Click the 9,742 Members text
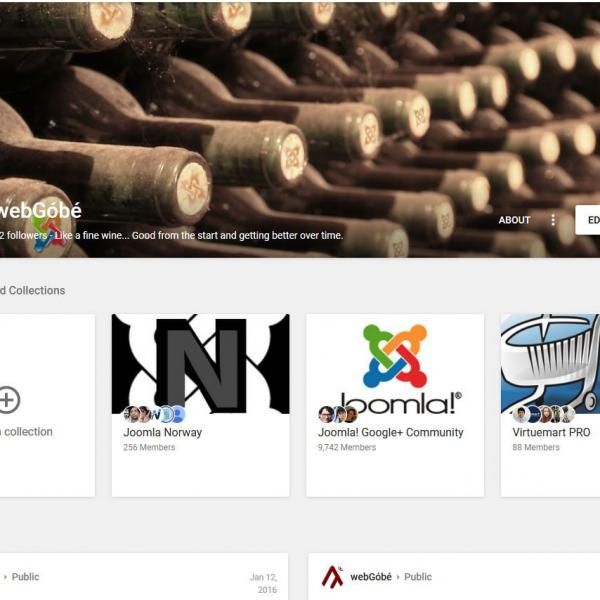Viewport: 600px width, 600px height. 347,447
